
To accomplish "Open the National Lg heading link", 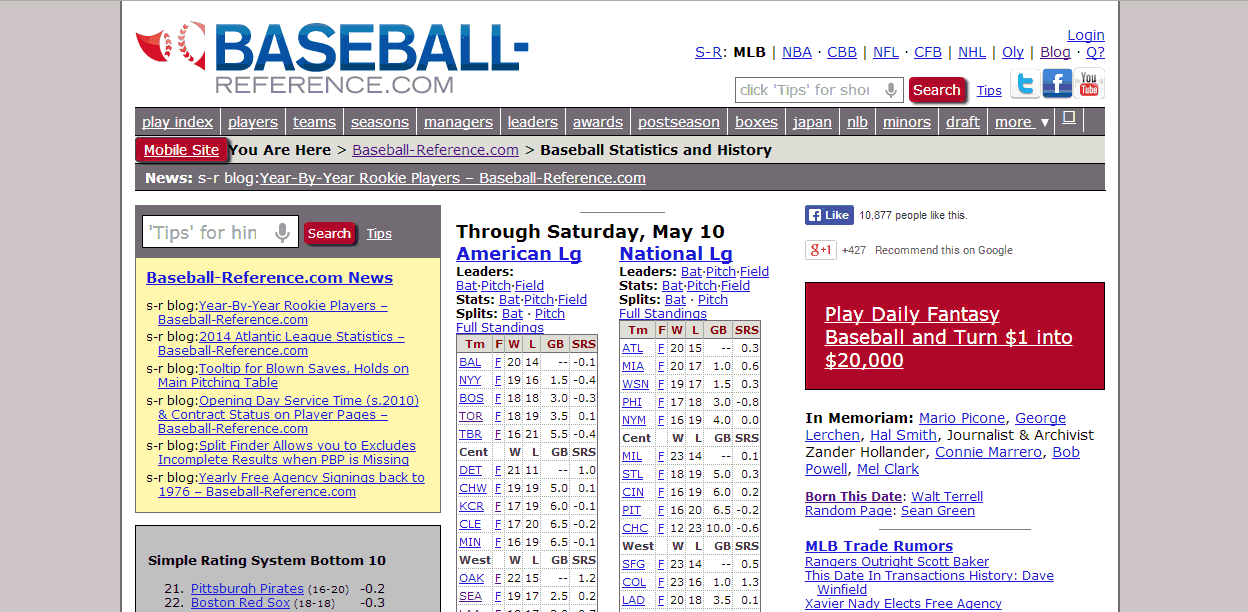I will click(x=676, y=254).
